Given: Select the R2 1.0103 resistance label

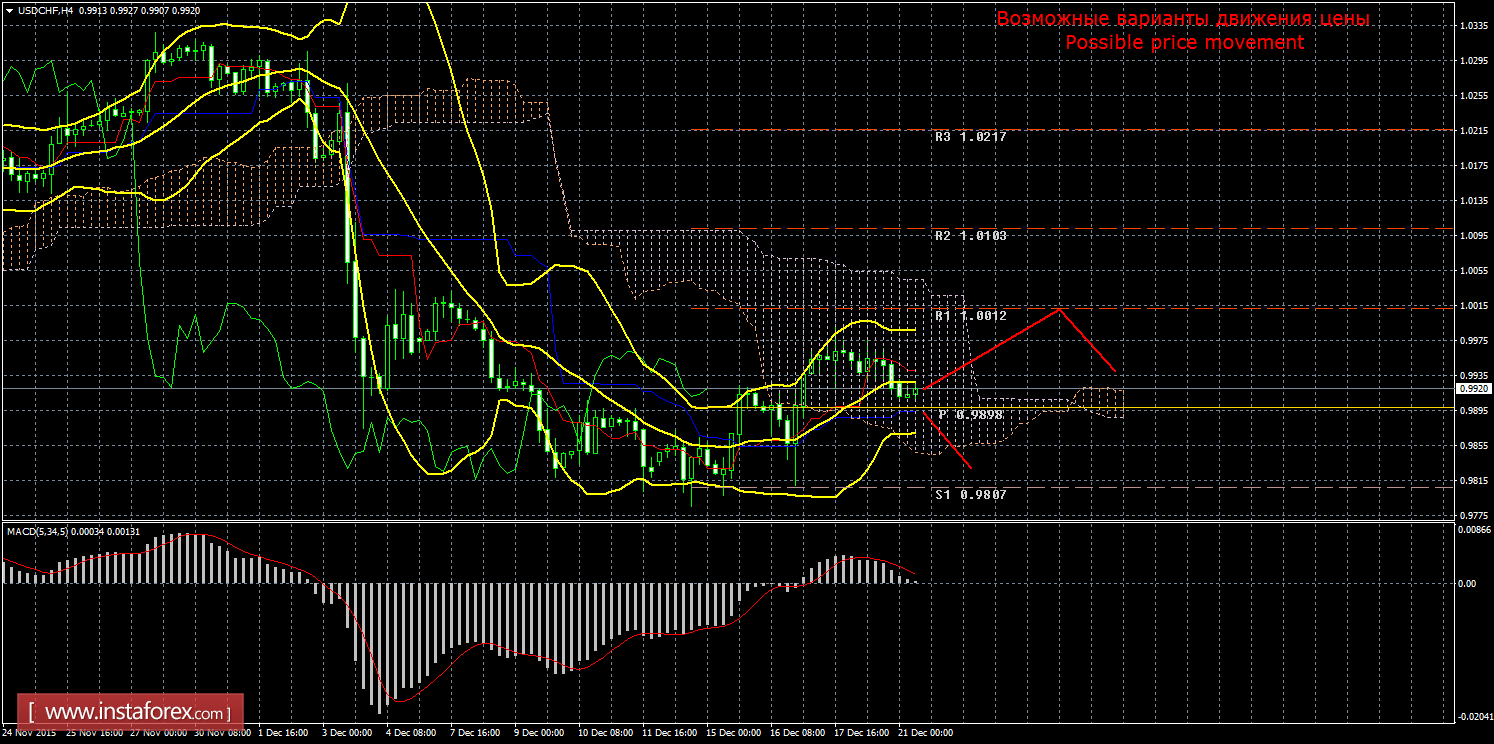Looking at the screenshot, I should (x=969, y=236).
